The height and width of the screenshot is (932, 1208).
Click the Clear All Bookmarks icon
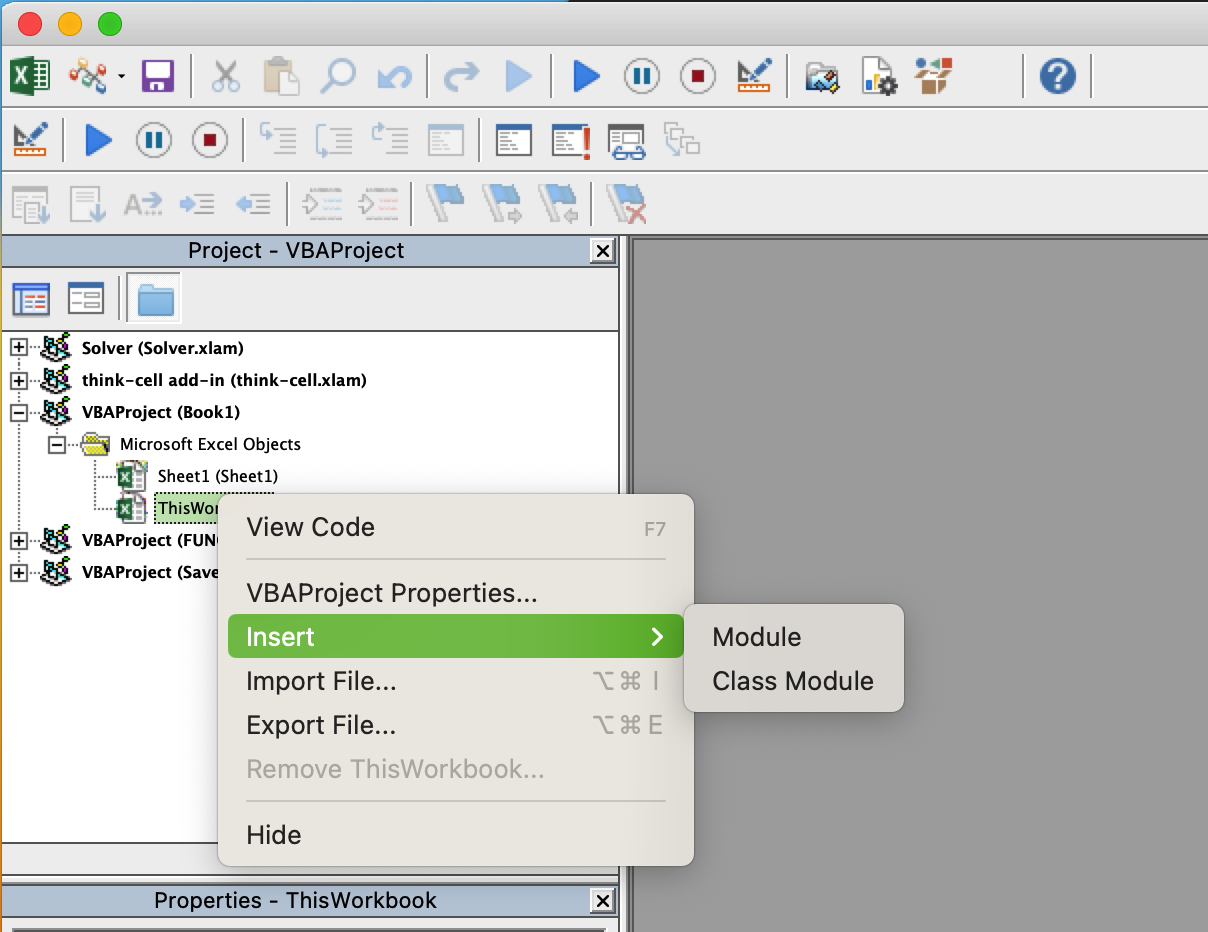point(627,203)
